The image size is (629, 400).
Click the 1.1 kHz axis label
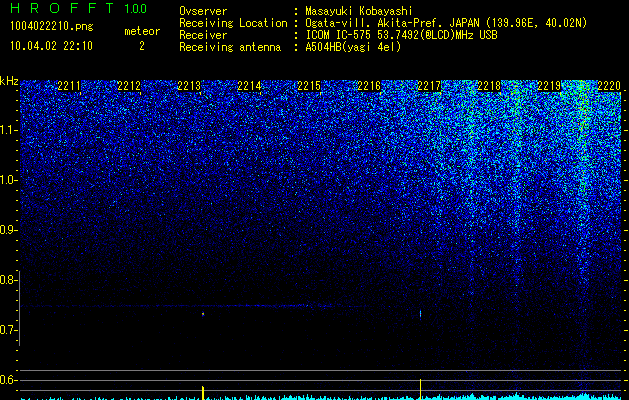click(7, 130)
